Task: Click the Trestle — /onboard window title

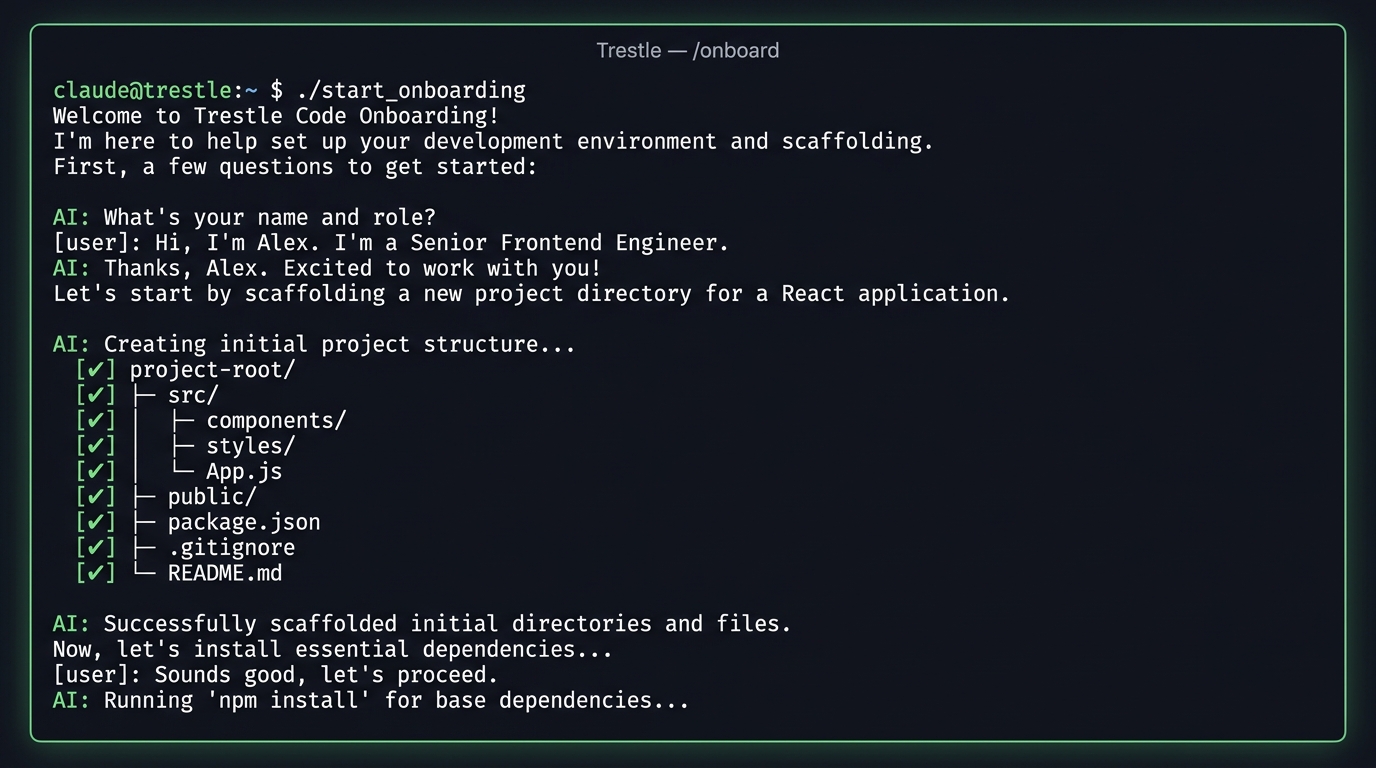Action: (688, 50)
